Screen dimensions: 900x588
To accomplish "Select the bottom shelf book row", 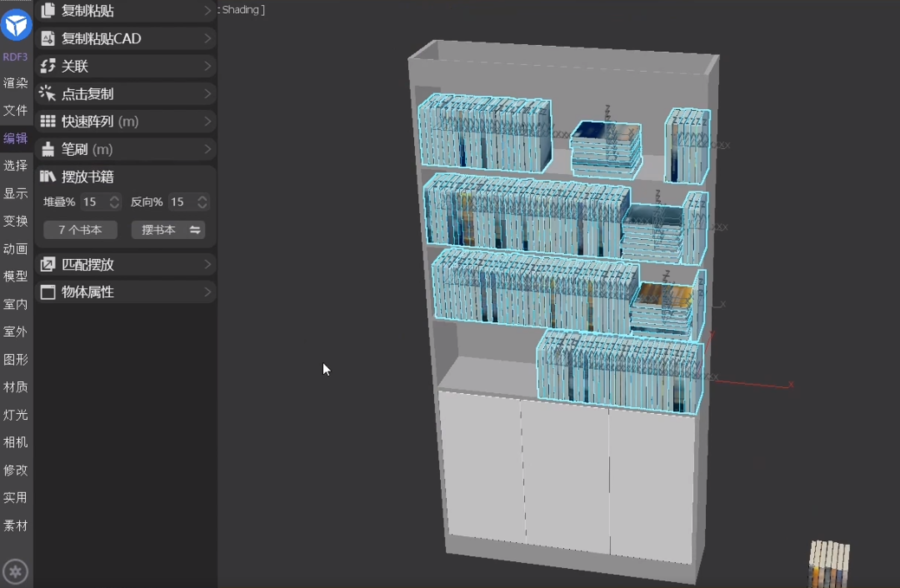I will (x=620, y=370).
